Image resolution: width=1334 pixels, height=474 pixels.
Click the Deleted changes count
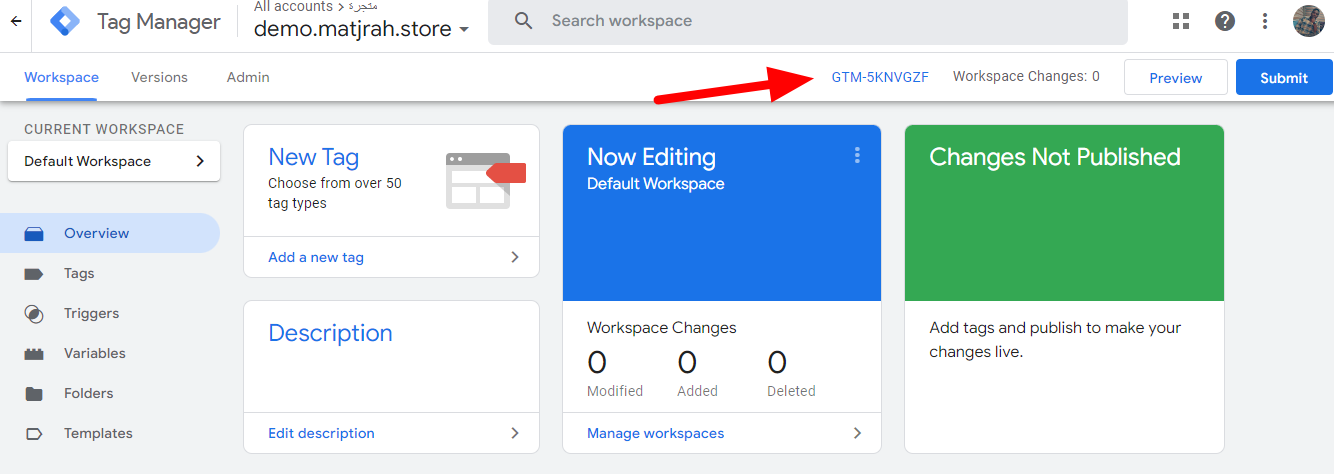[777, 362]
